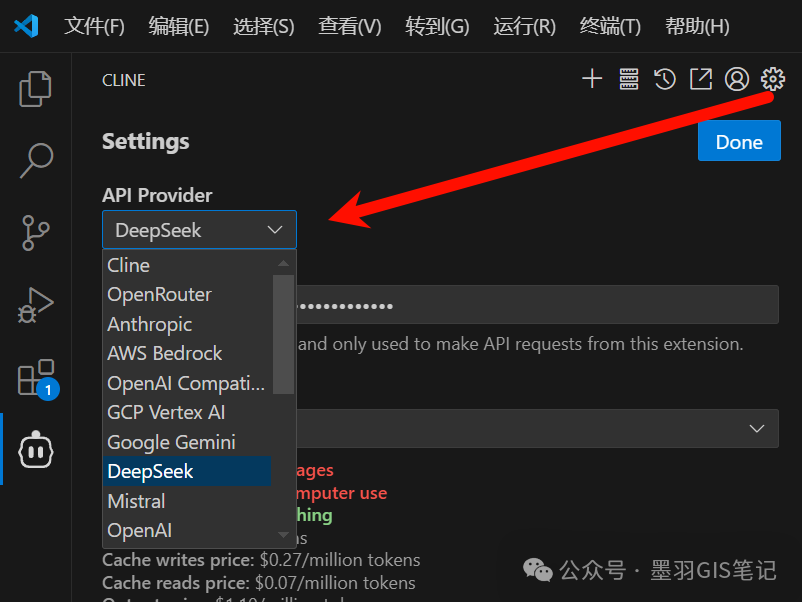802x602 pixels.
Task: Open the Source Control view
Action: 35,232
